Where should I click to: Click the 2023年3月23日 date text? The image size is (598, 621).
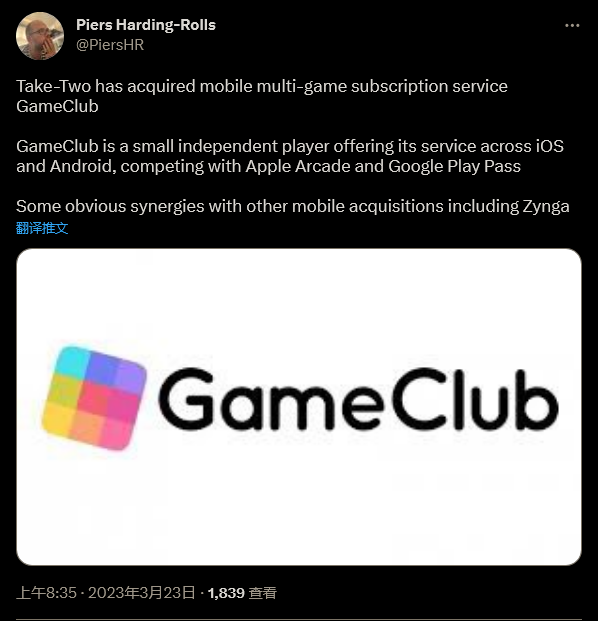point(142,593)
